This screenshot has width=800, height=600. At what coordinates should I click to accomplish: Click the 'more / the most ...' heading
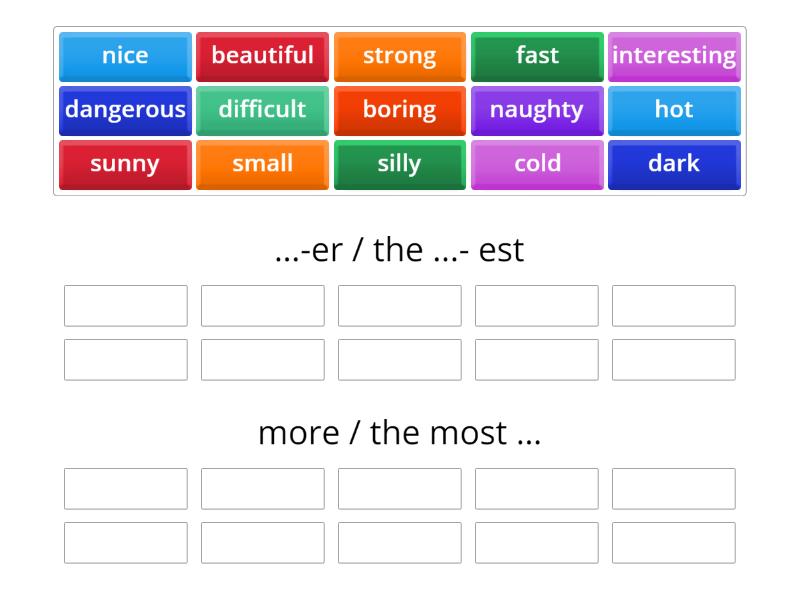point(400,432)
